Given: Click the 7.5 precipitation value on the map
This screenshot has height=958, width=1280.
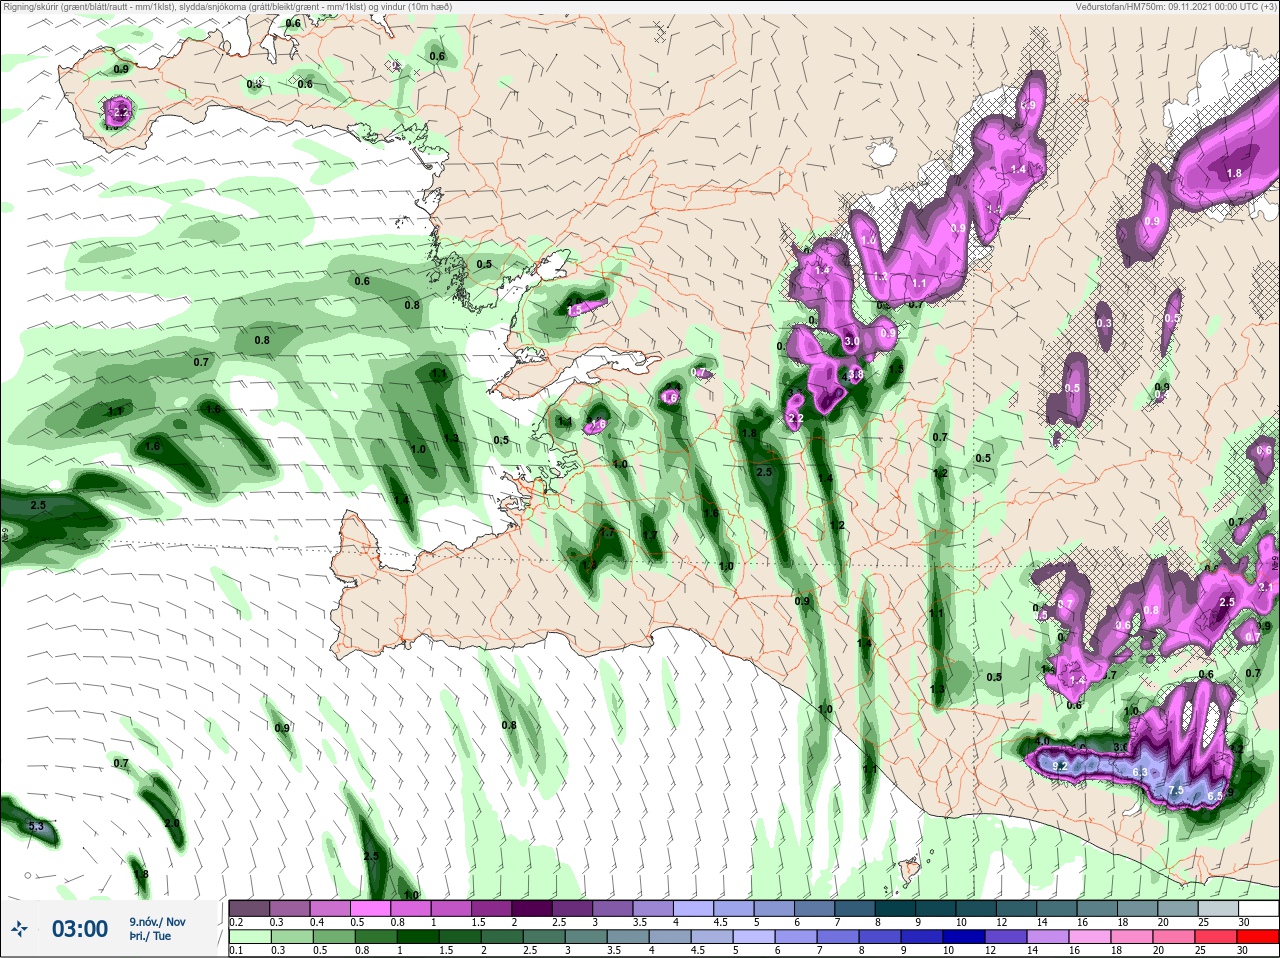Looking at the screenshot, I should 1176,790.
